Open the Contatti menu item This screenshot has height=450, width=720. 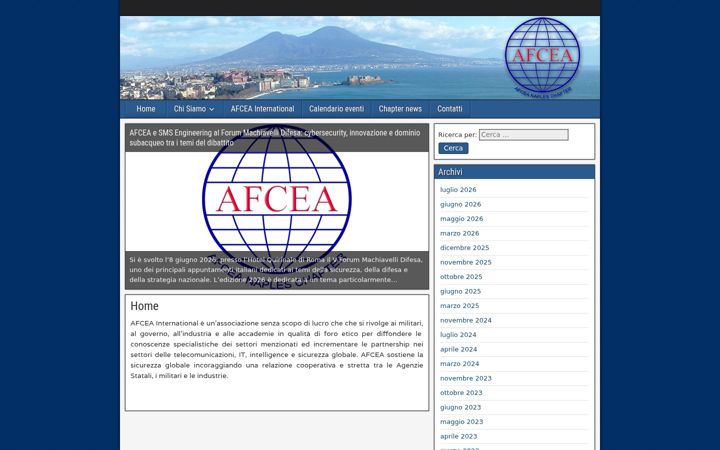point(450,109)
